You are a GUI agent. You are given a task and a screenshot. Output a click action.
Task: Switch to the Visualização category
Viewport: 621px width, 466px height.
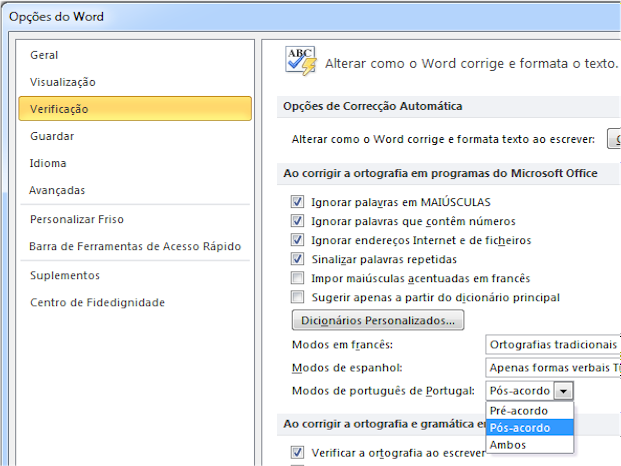point(63,82)
